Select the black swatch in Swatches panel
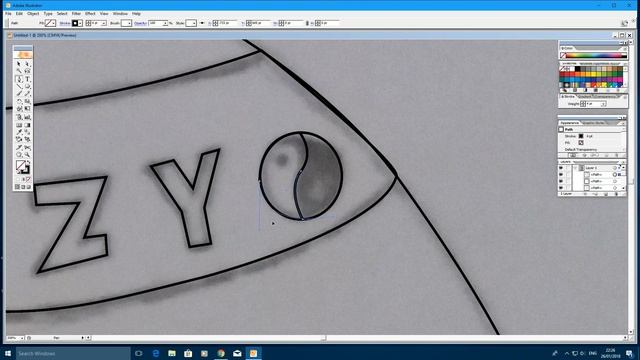640x360 pixels. click(x=578, y=69)
